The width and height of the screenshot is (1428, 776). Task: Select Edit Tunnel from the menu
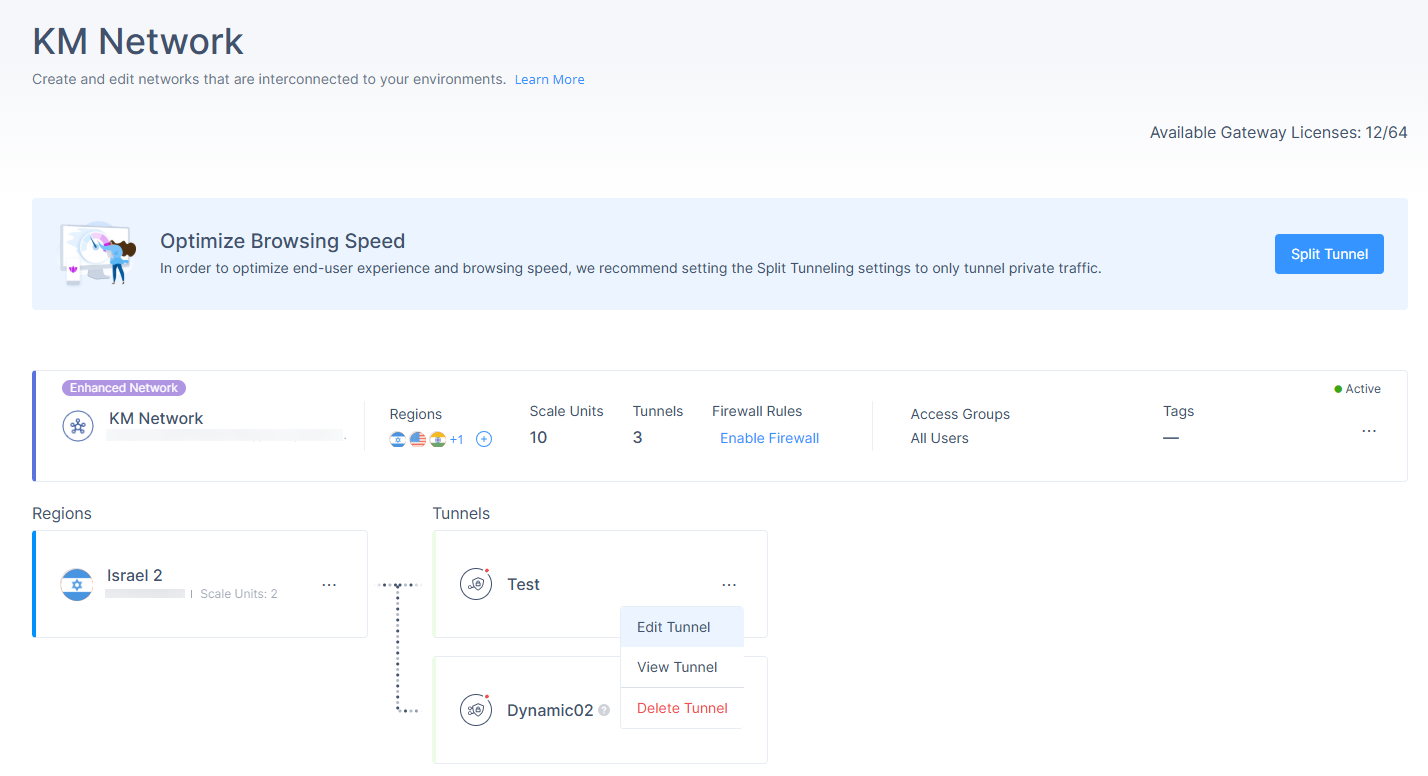(x=674, y=627)
